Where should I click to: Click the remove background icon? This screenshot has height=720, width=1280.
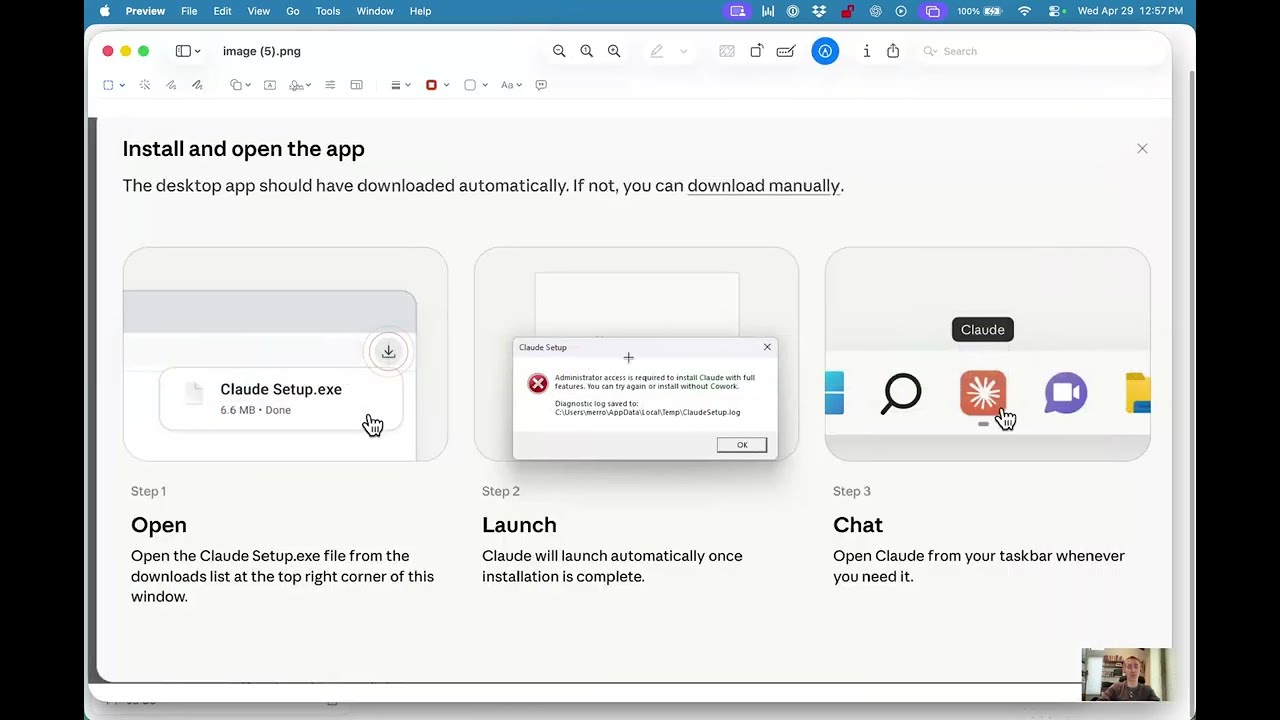point(727,51)
